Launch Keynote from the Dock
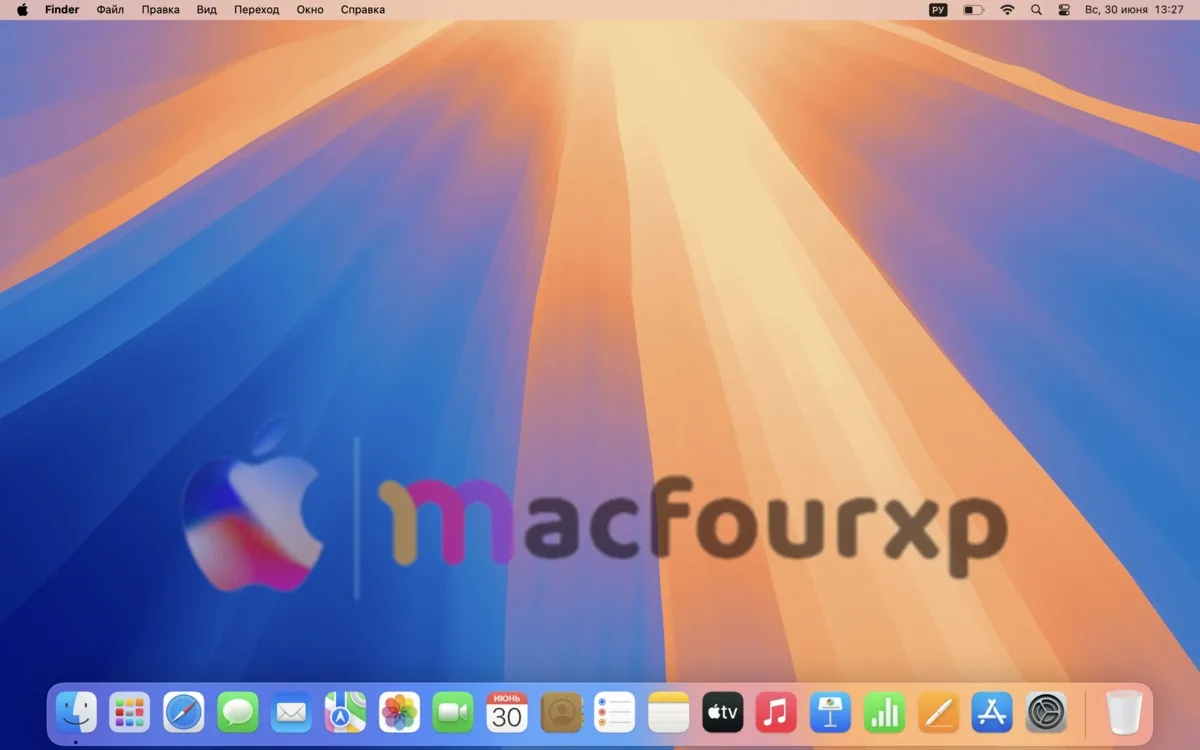The width and height of the screenshot is (1200, 750). [831, 713]
